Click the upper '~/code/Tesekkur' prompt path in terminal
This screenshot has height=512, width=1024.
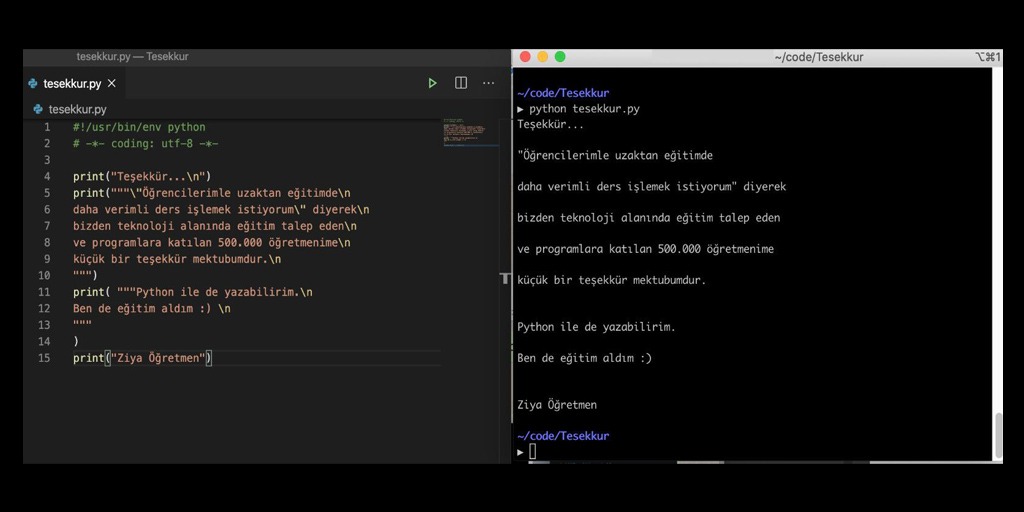click(563, 93)
